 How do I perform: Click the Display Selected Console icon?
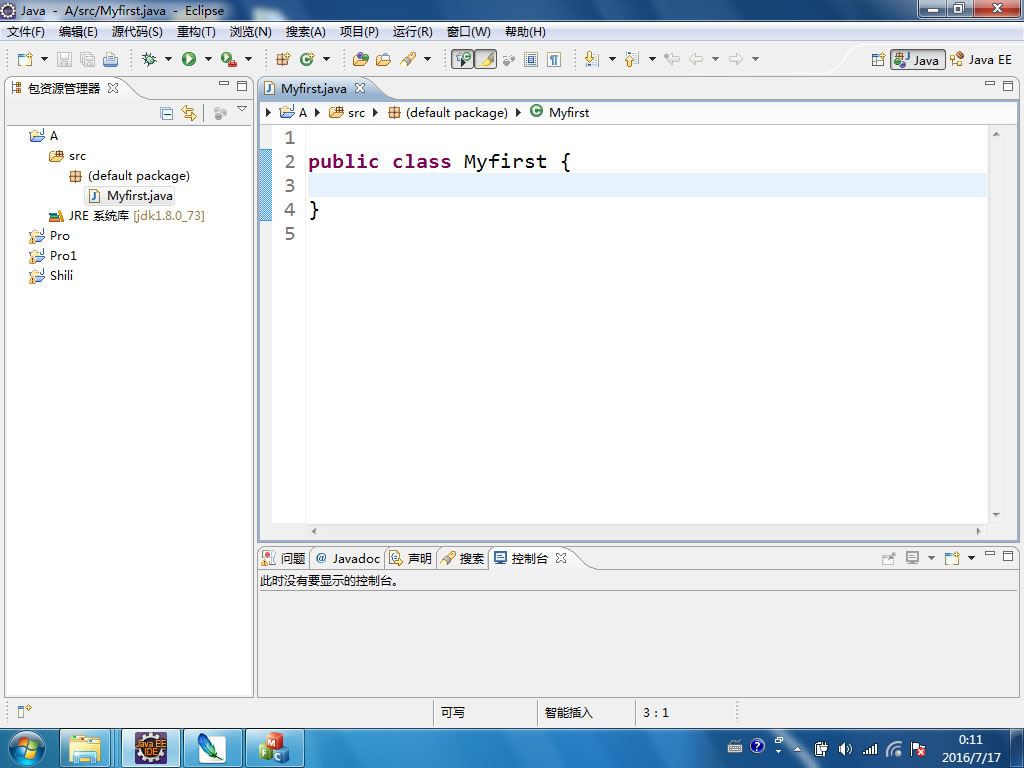[x=912, y=558]
